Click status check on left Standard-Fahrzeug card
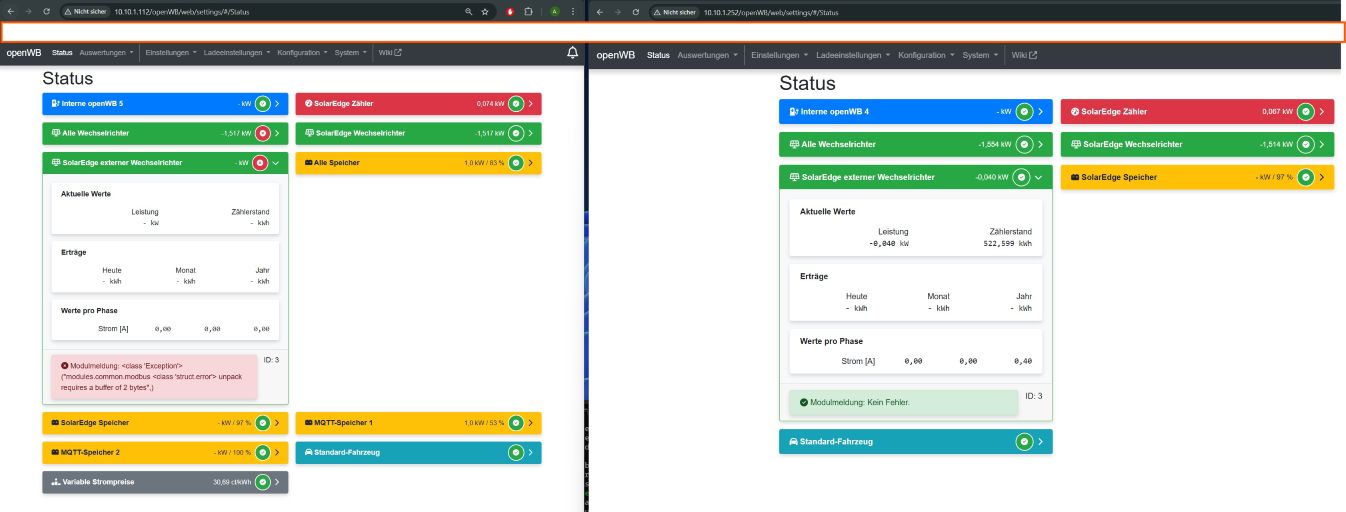Screen dimensions: 1346x512 click(515, 452)
